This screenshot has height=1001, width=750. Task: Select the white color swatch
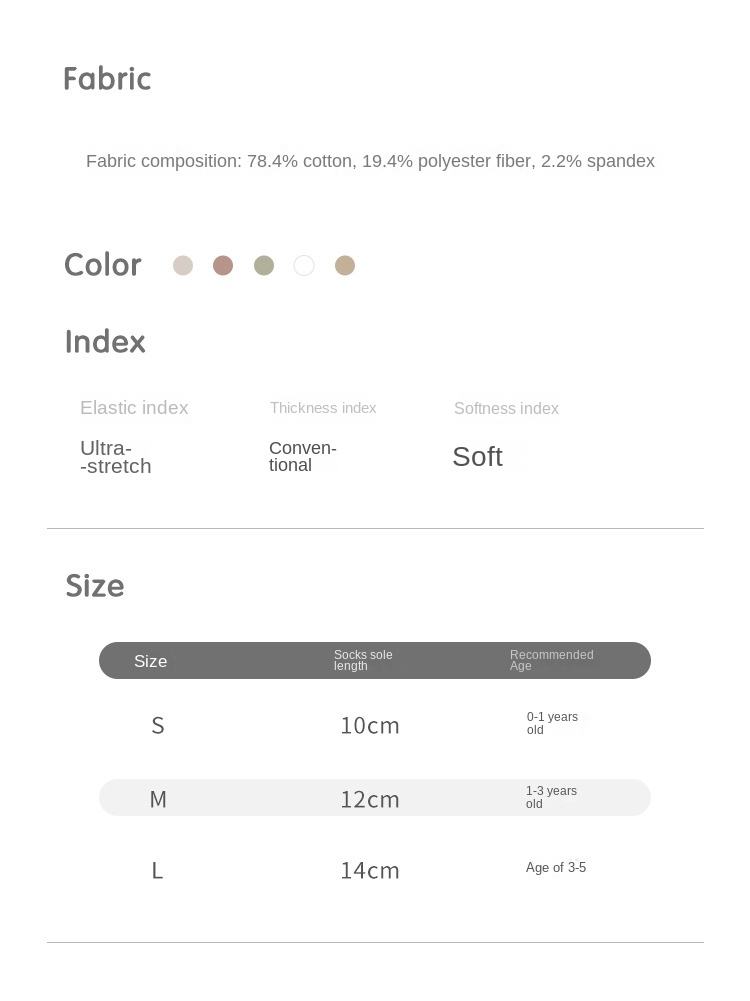(304, 265)
